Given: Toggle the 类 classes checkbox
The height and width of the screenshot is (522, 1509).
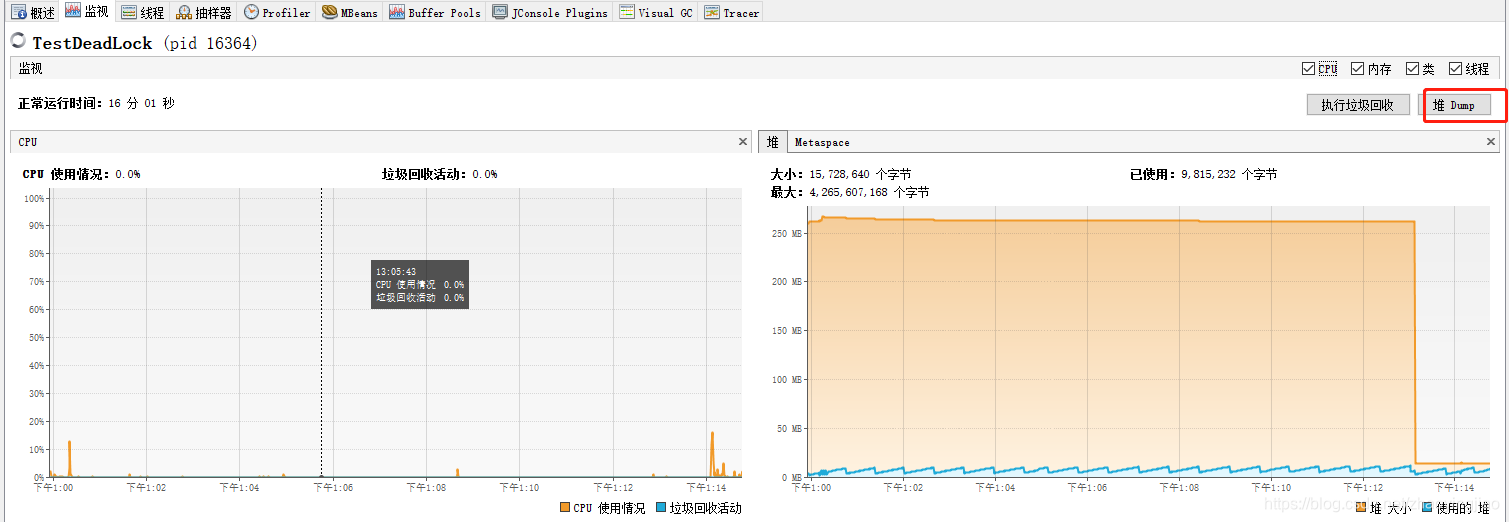Looking at the screenshot, I should point(1412,69).
